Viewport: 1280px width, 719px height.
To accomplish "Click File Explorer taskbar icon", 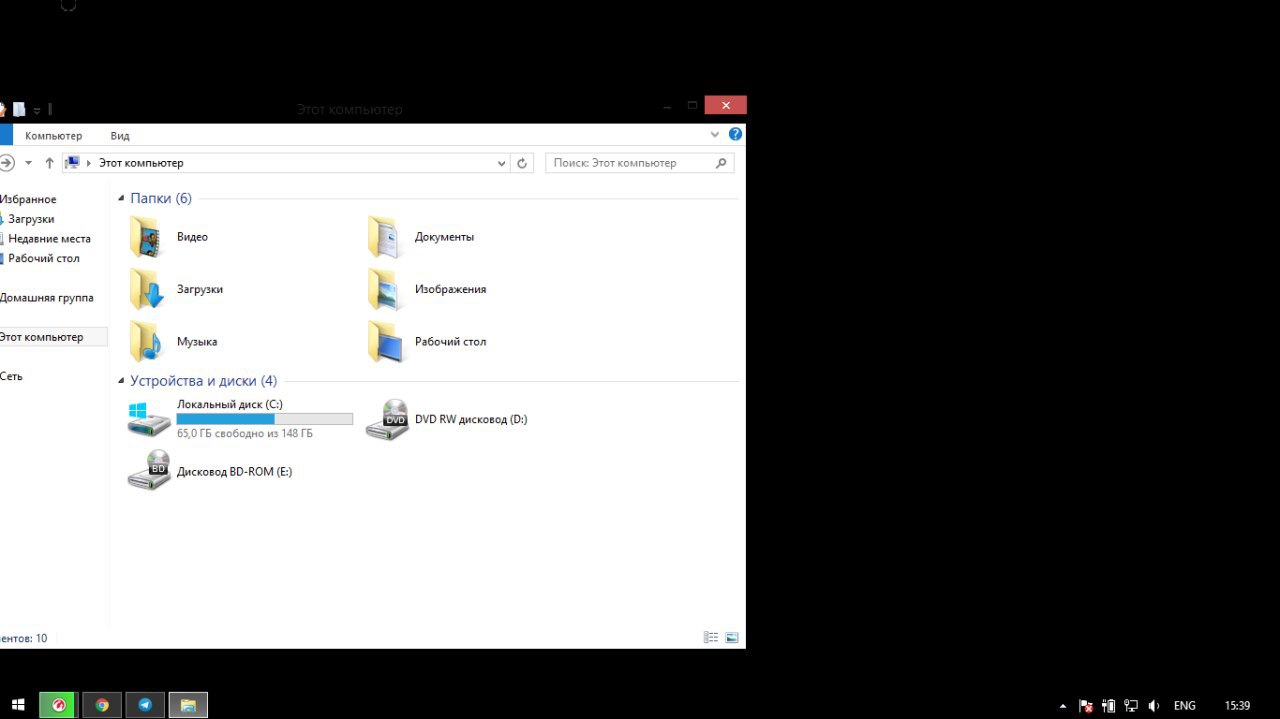I will pos(188,705).
